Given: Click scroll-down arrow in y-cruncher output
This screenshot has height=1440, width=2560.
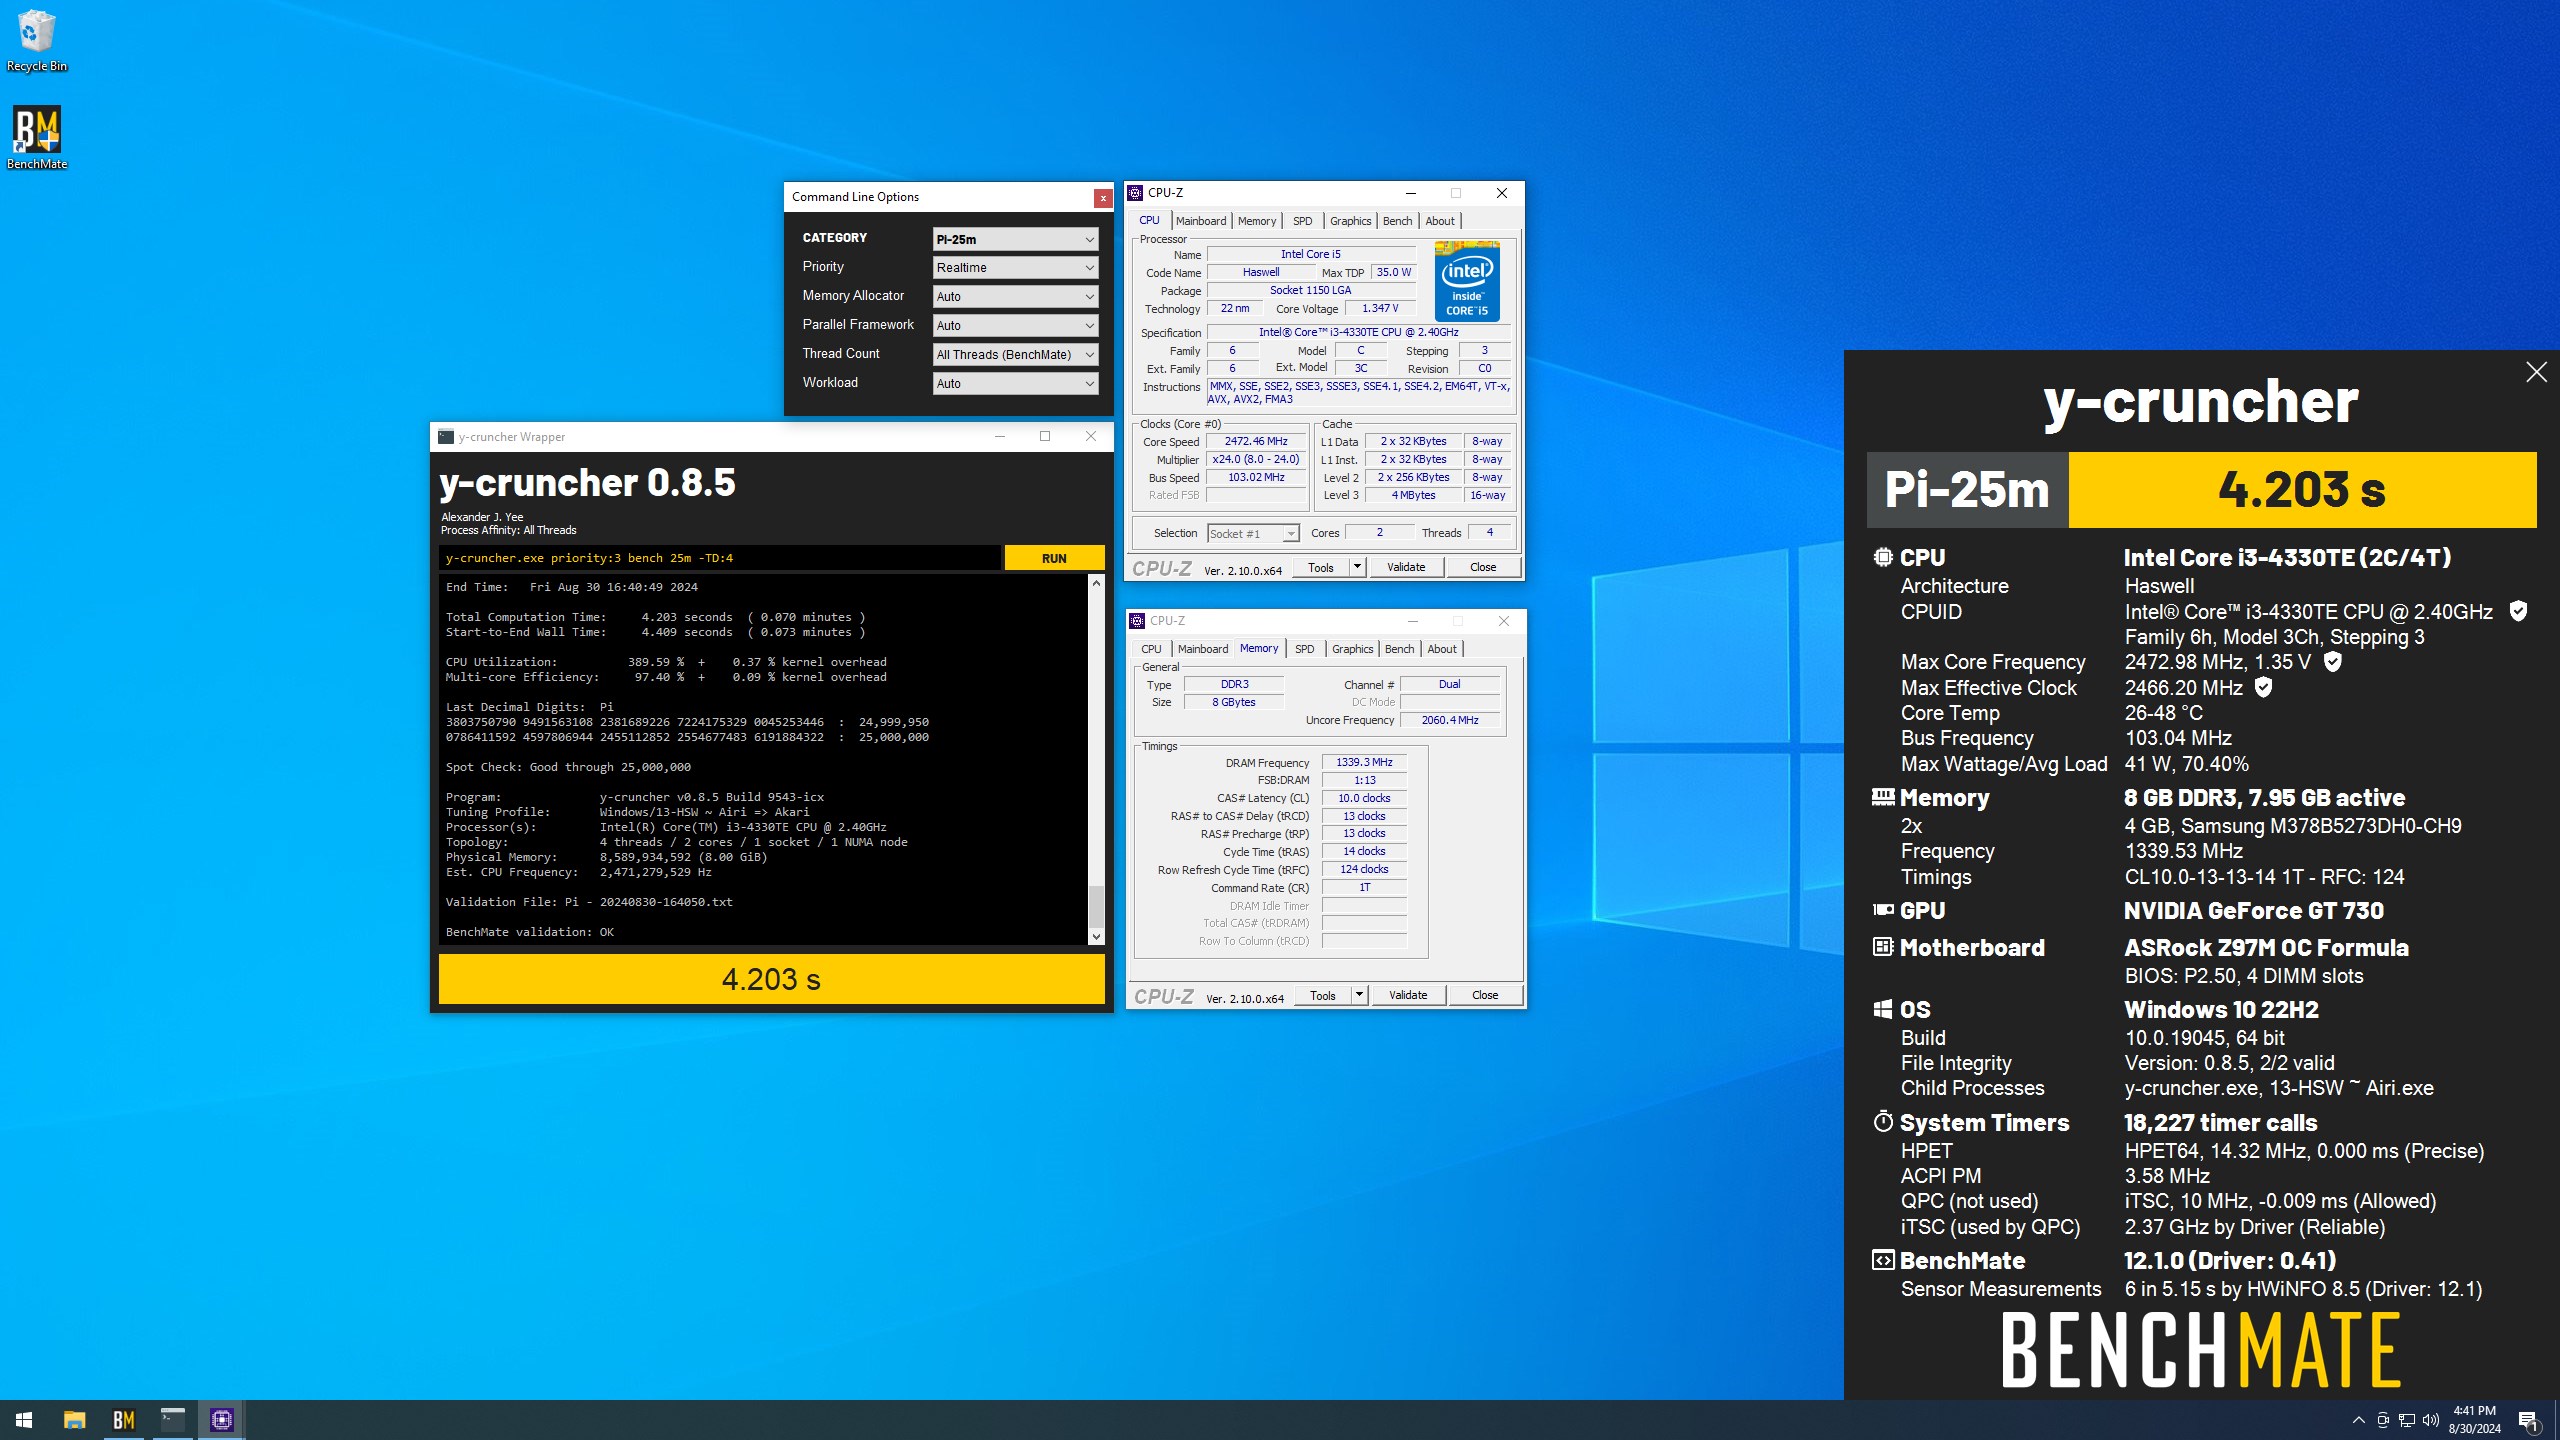Looking at the screenshot, I should point(1096,937).
